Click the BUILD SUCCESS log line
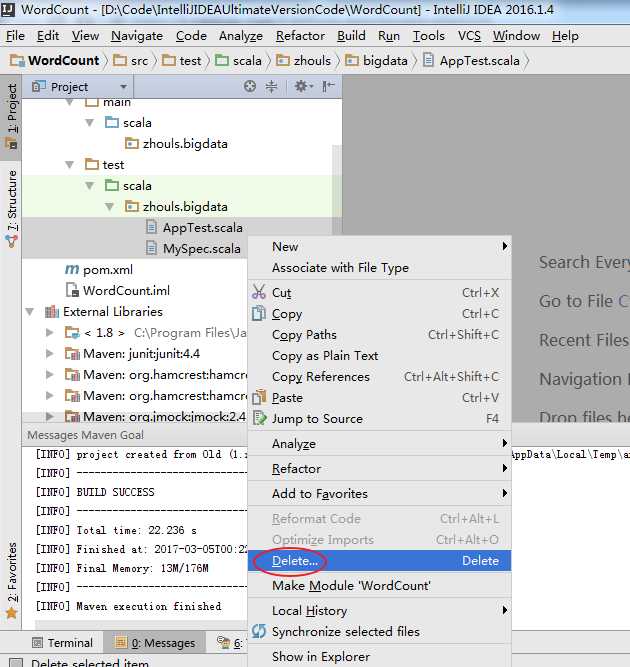Screen dimensions: 630x667 point(115,492)
